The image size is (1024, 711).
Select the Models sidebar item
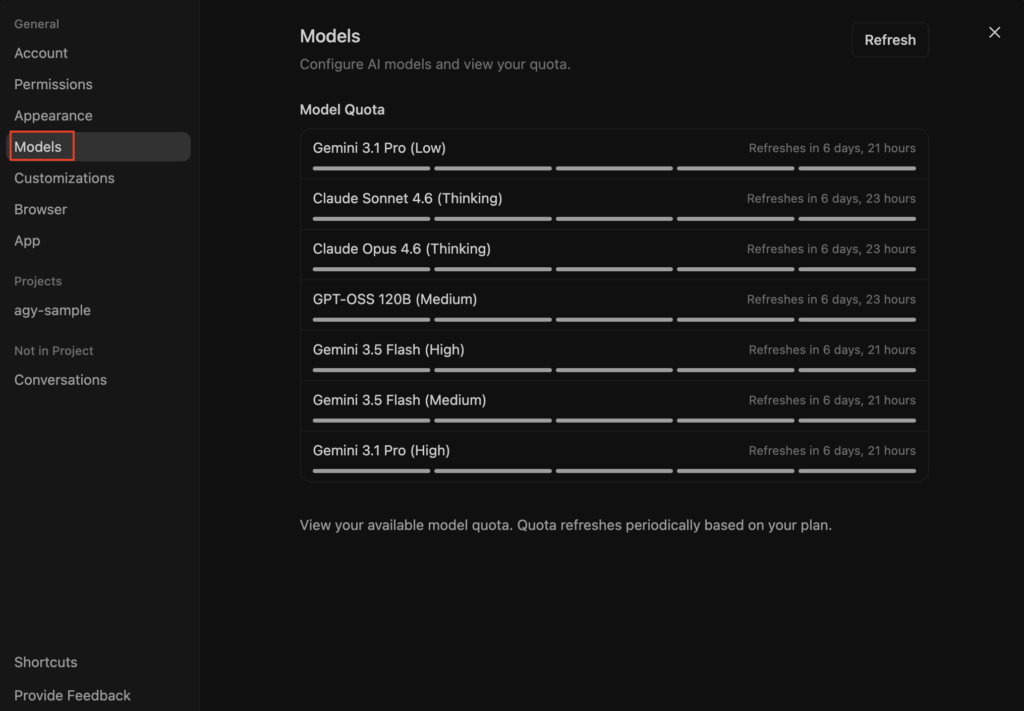pyautogui.click(x=99, y=147)
